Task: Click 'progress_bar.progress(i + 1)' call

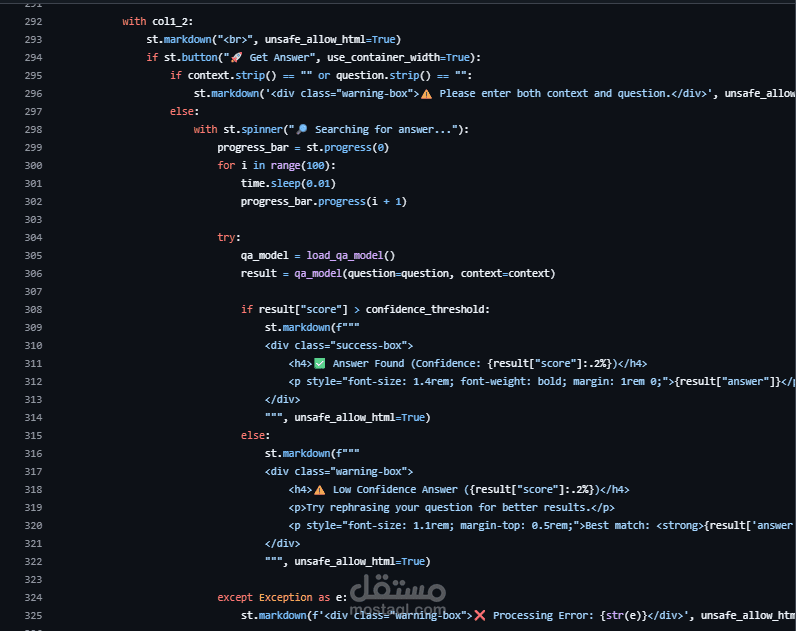Action: click(324, 202)
